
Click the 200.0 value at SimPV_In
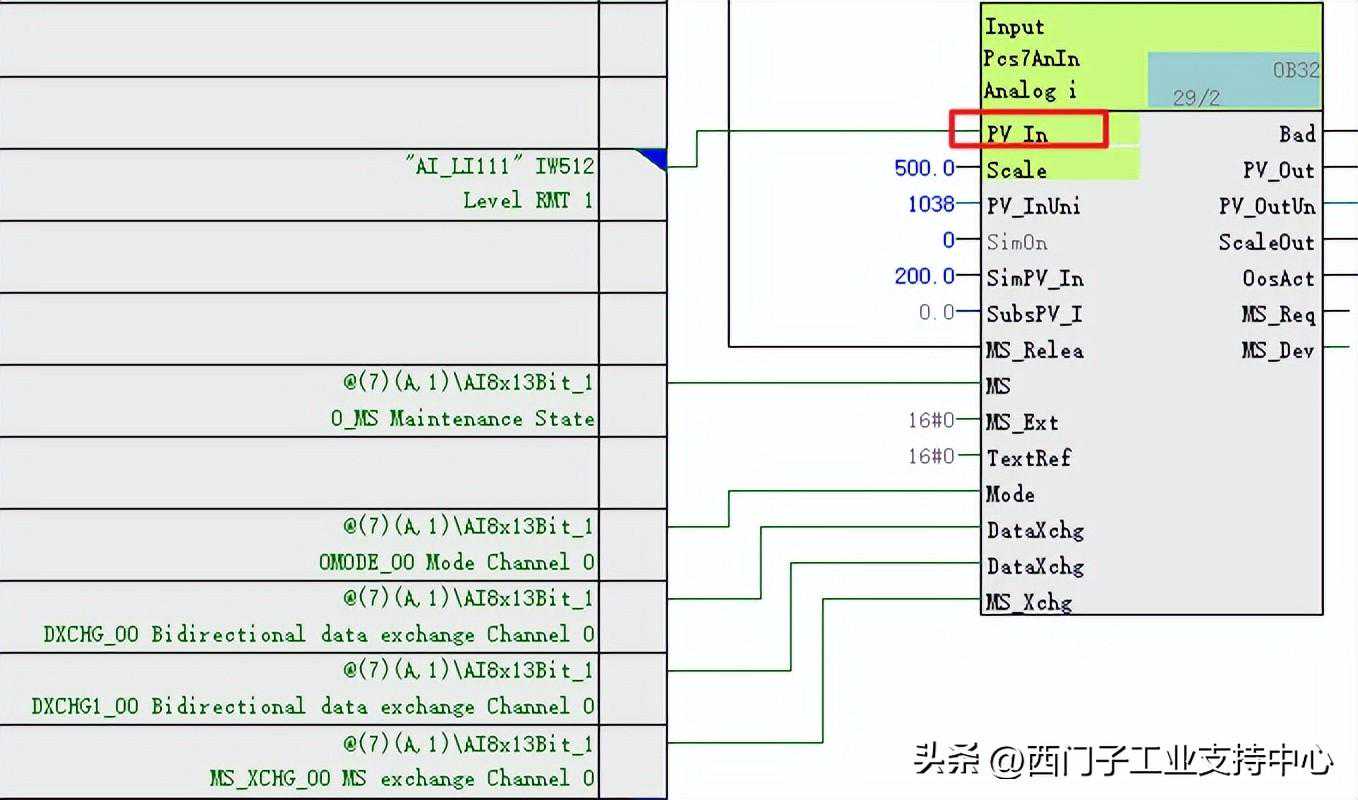[924, 277]
